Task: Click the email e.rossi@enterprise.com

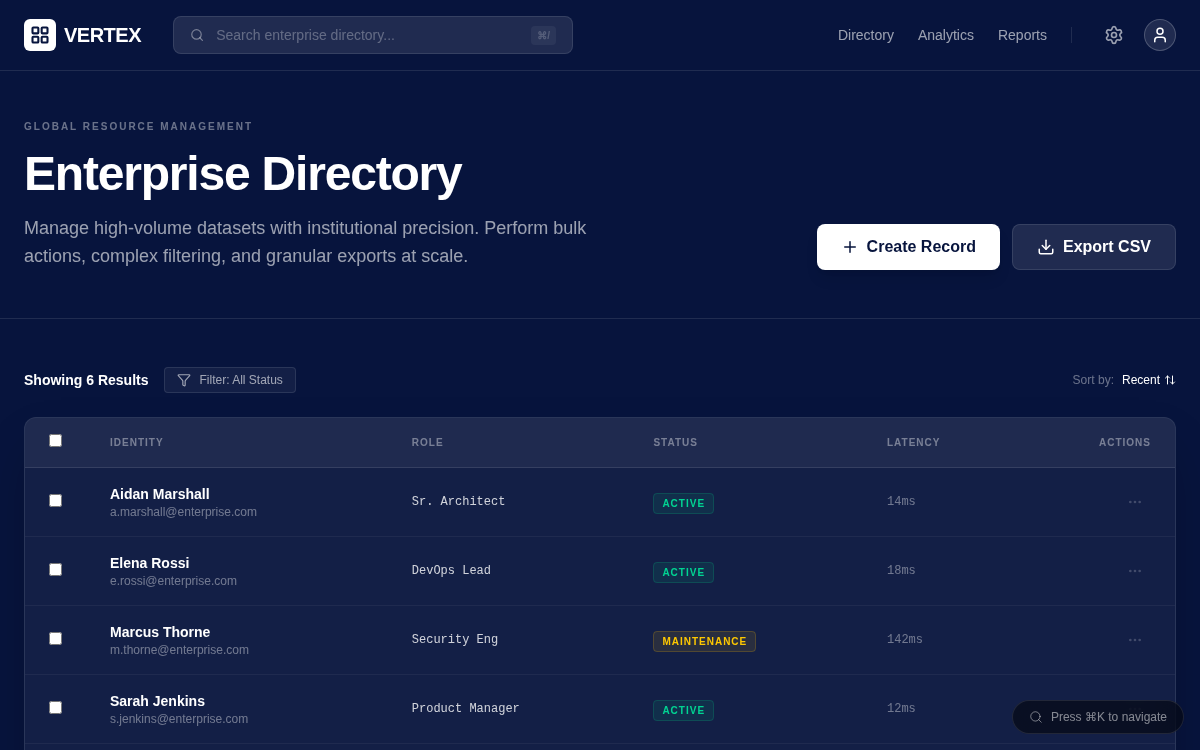Action: pos(173,581)
